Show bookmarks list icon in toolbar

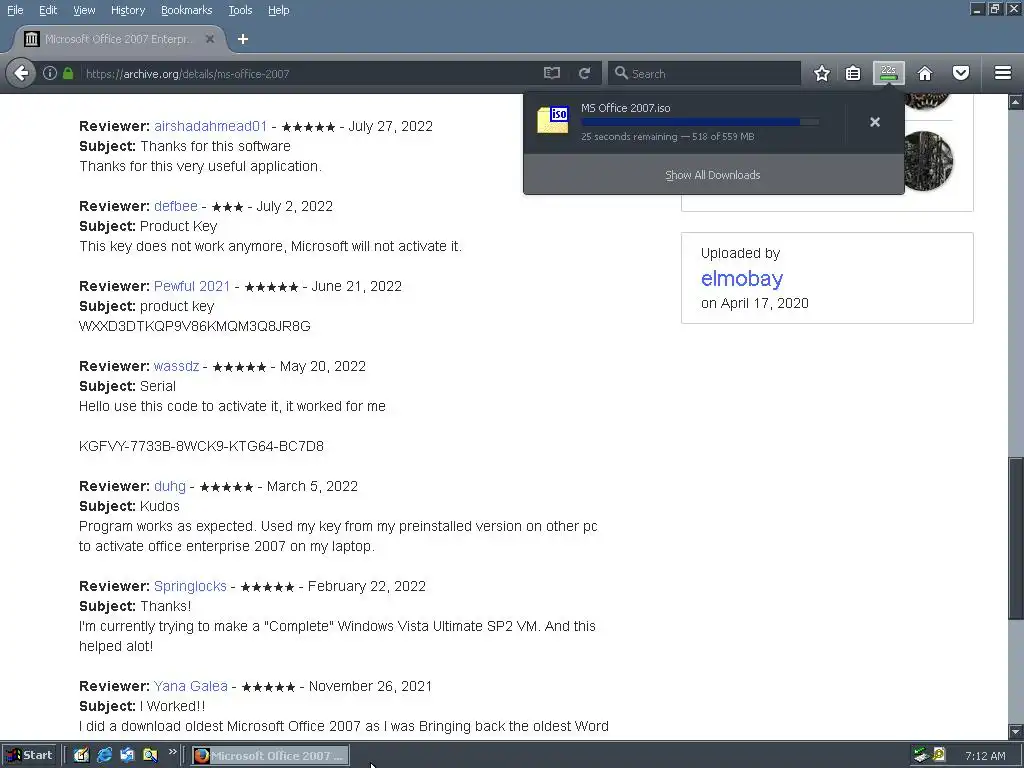point(853,73)
